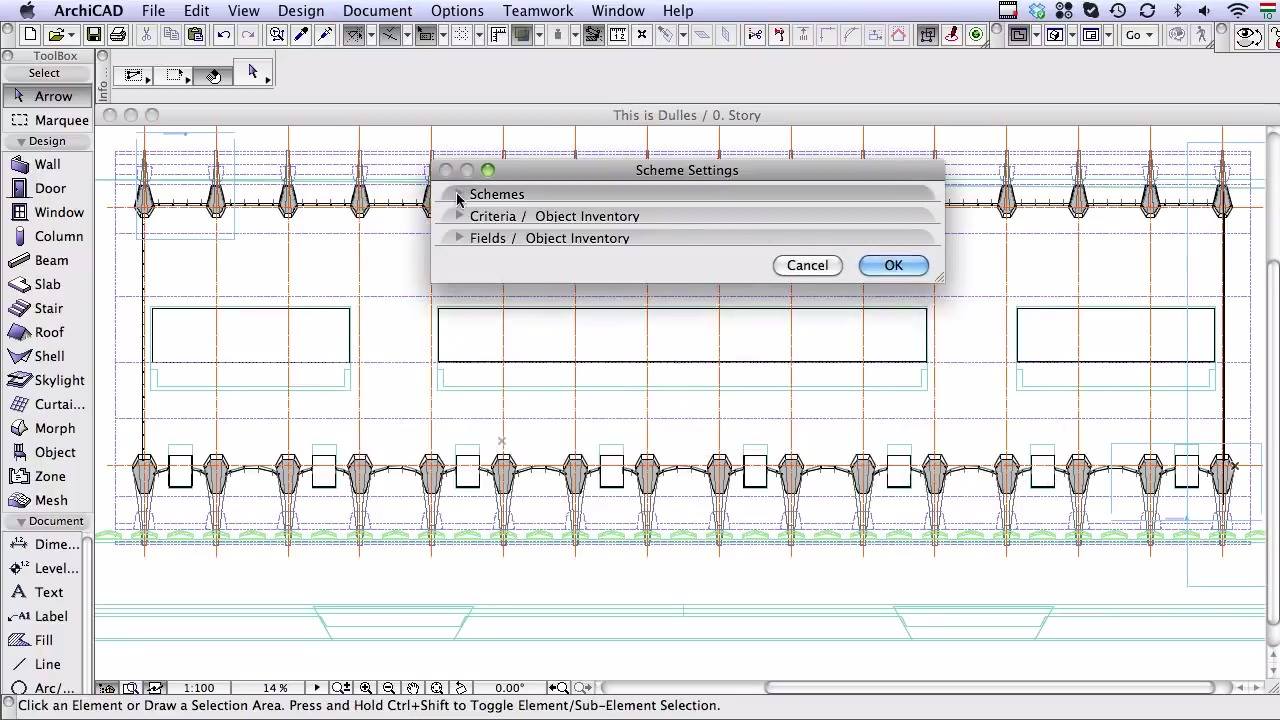Select the Object tool
Viewport: 1280px width, 720px height.
point(47,452)
